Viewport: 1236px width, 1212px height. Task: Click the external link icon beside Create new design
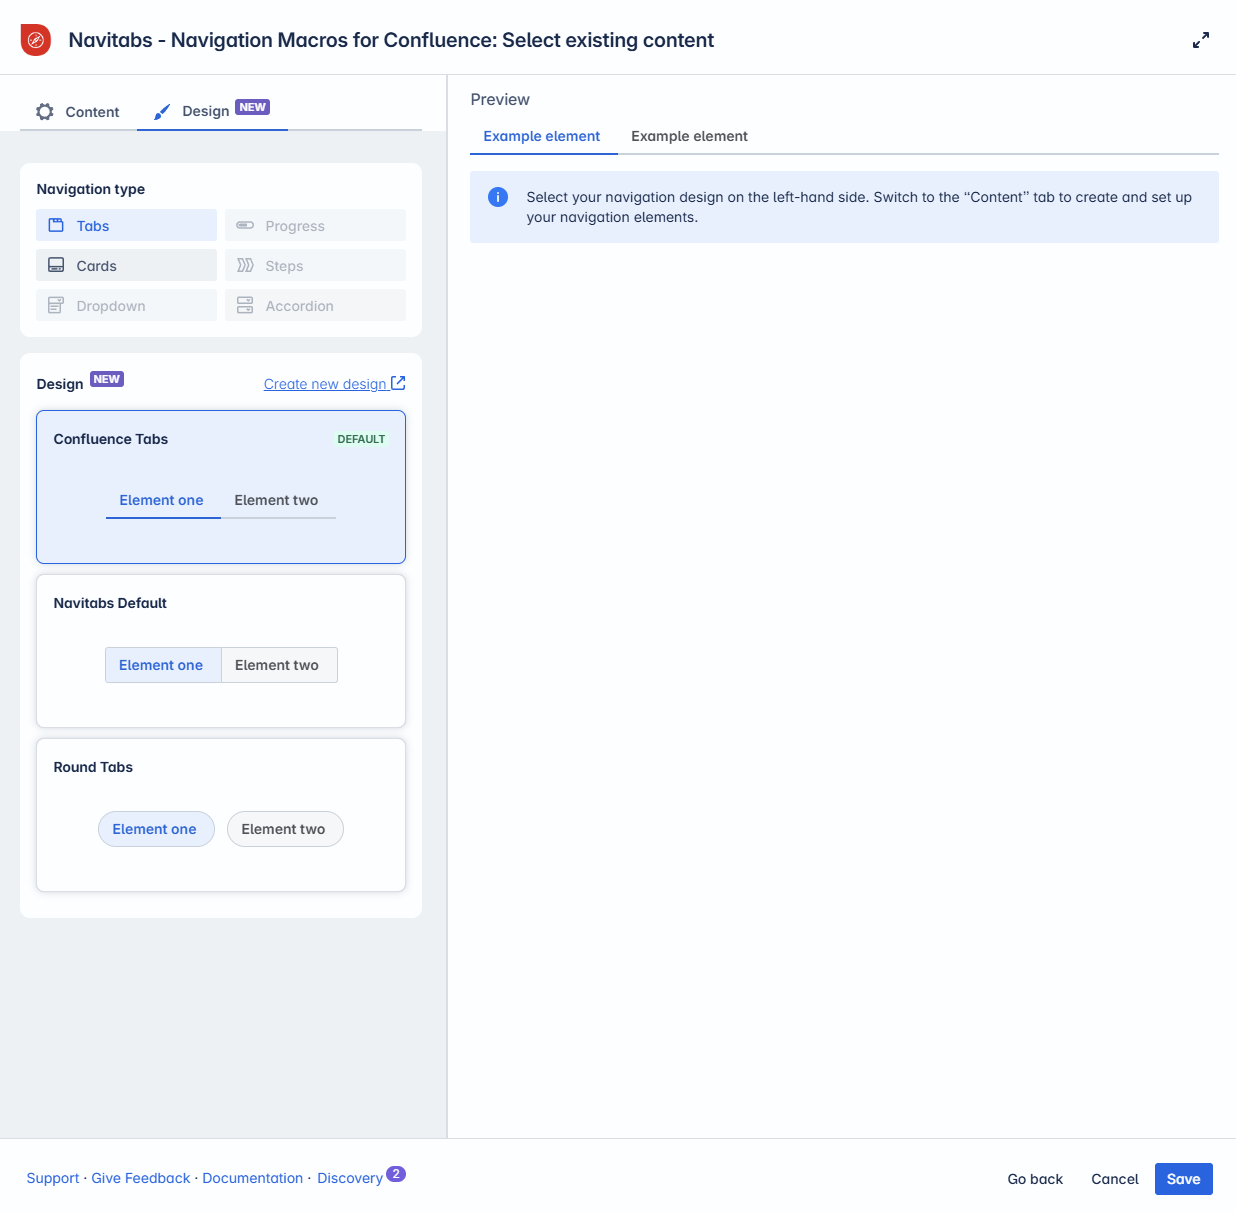pyautogui.click(x=398, y=383)
